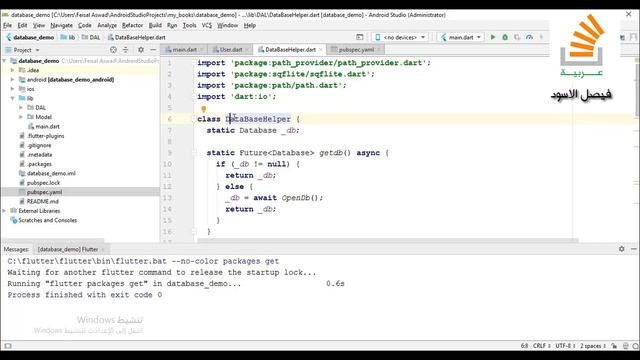Click the locate target icon in Project panel
640x360 pixels.
click(113, 50)
